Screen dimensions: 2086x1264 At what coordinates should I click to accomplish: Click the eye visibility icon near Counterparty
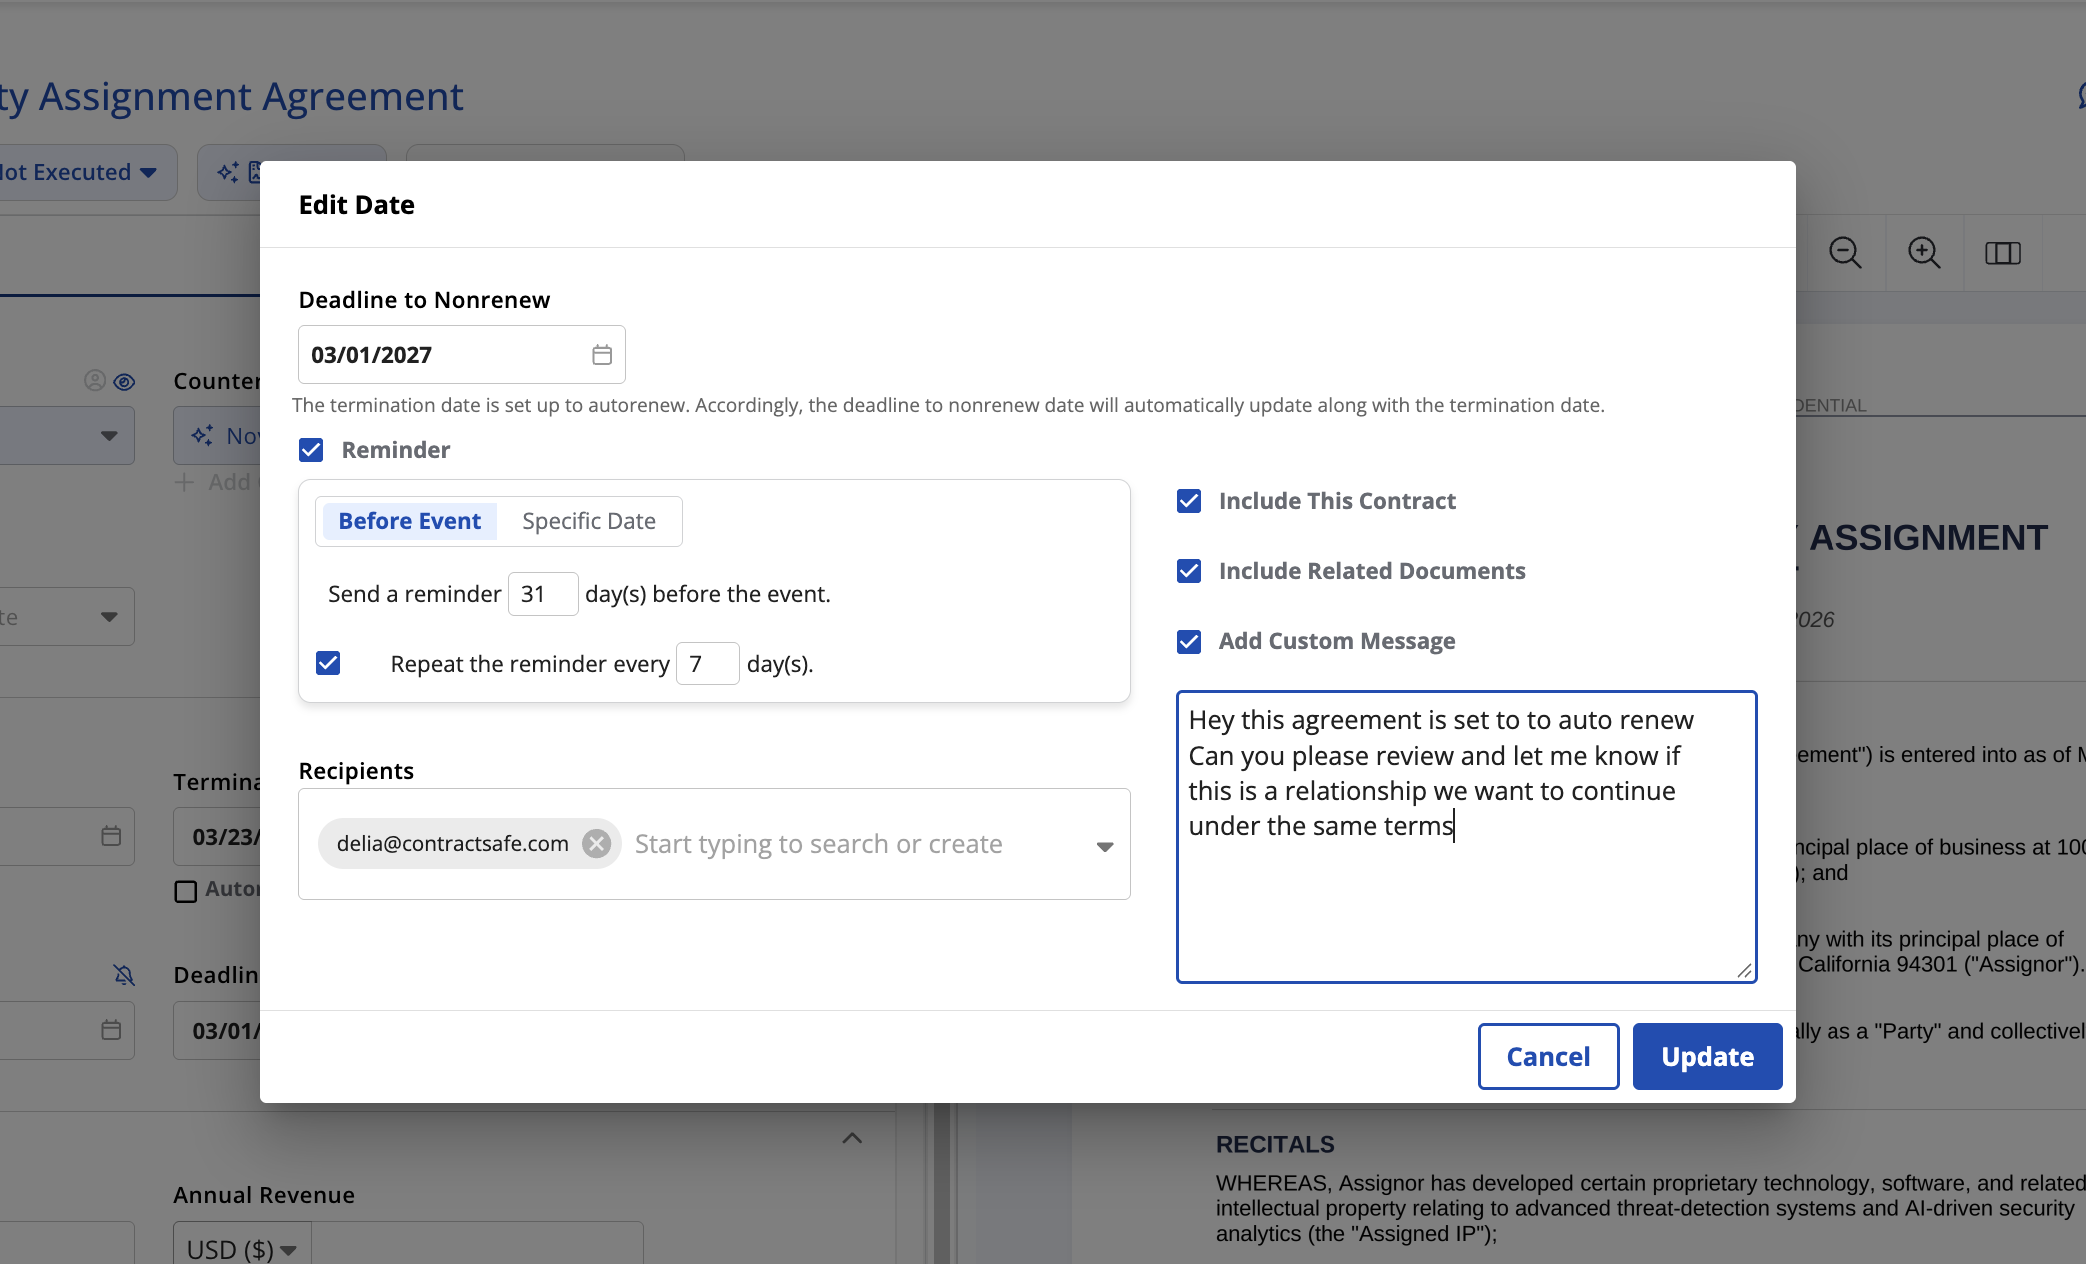[x=124, y=381]
